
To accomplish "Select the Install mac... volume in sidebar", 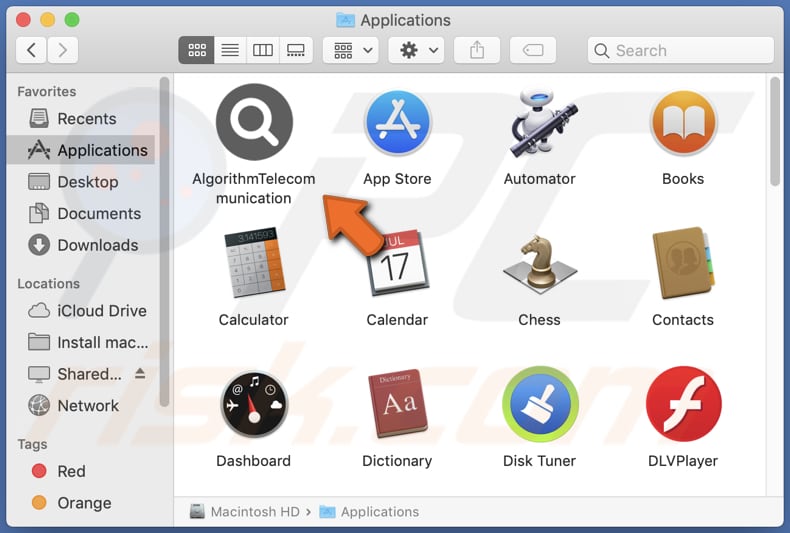I will [x=81, y=343].
